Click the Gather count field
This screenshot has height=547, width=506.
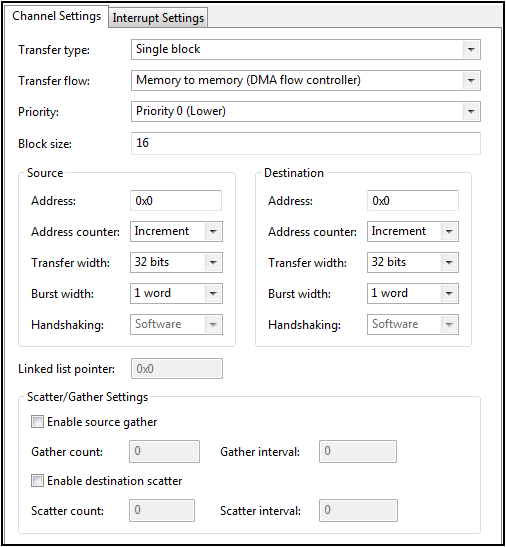164,451
